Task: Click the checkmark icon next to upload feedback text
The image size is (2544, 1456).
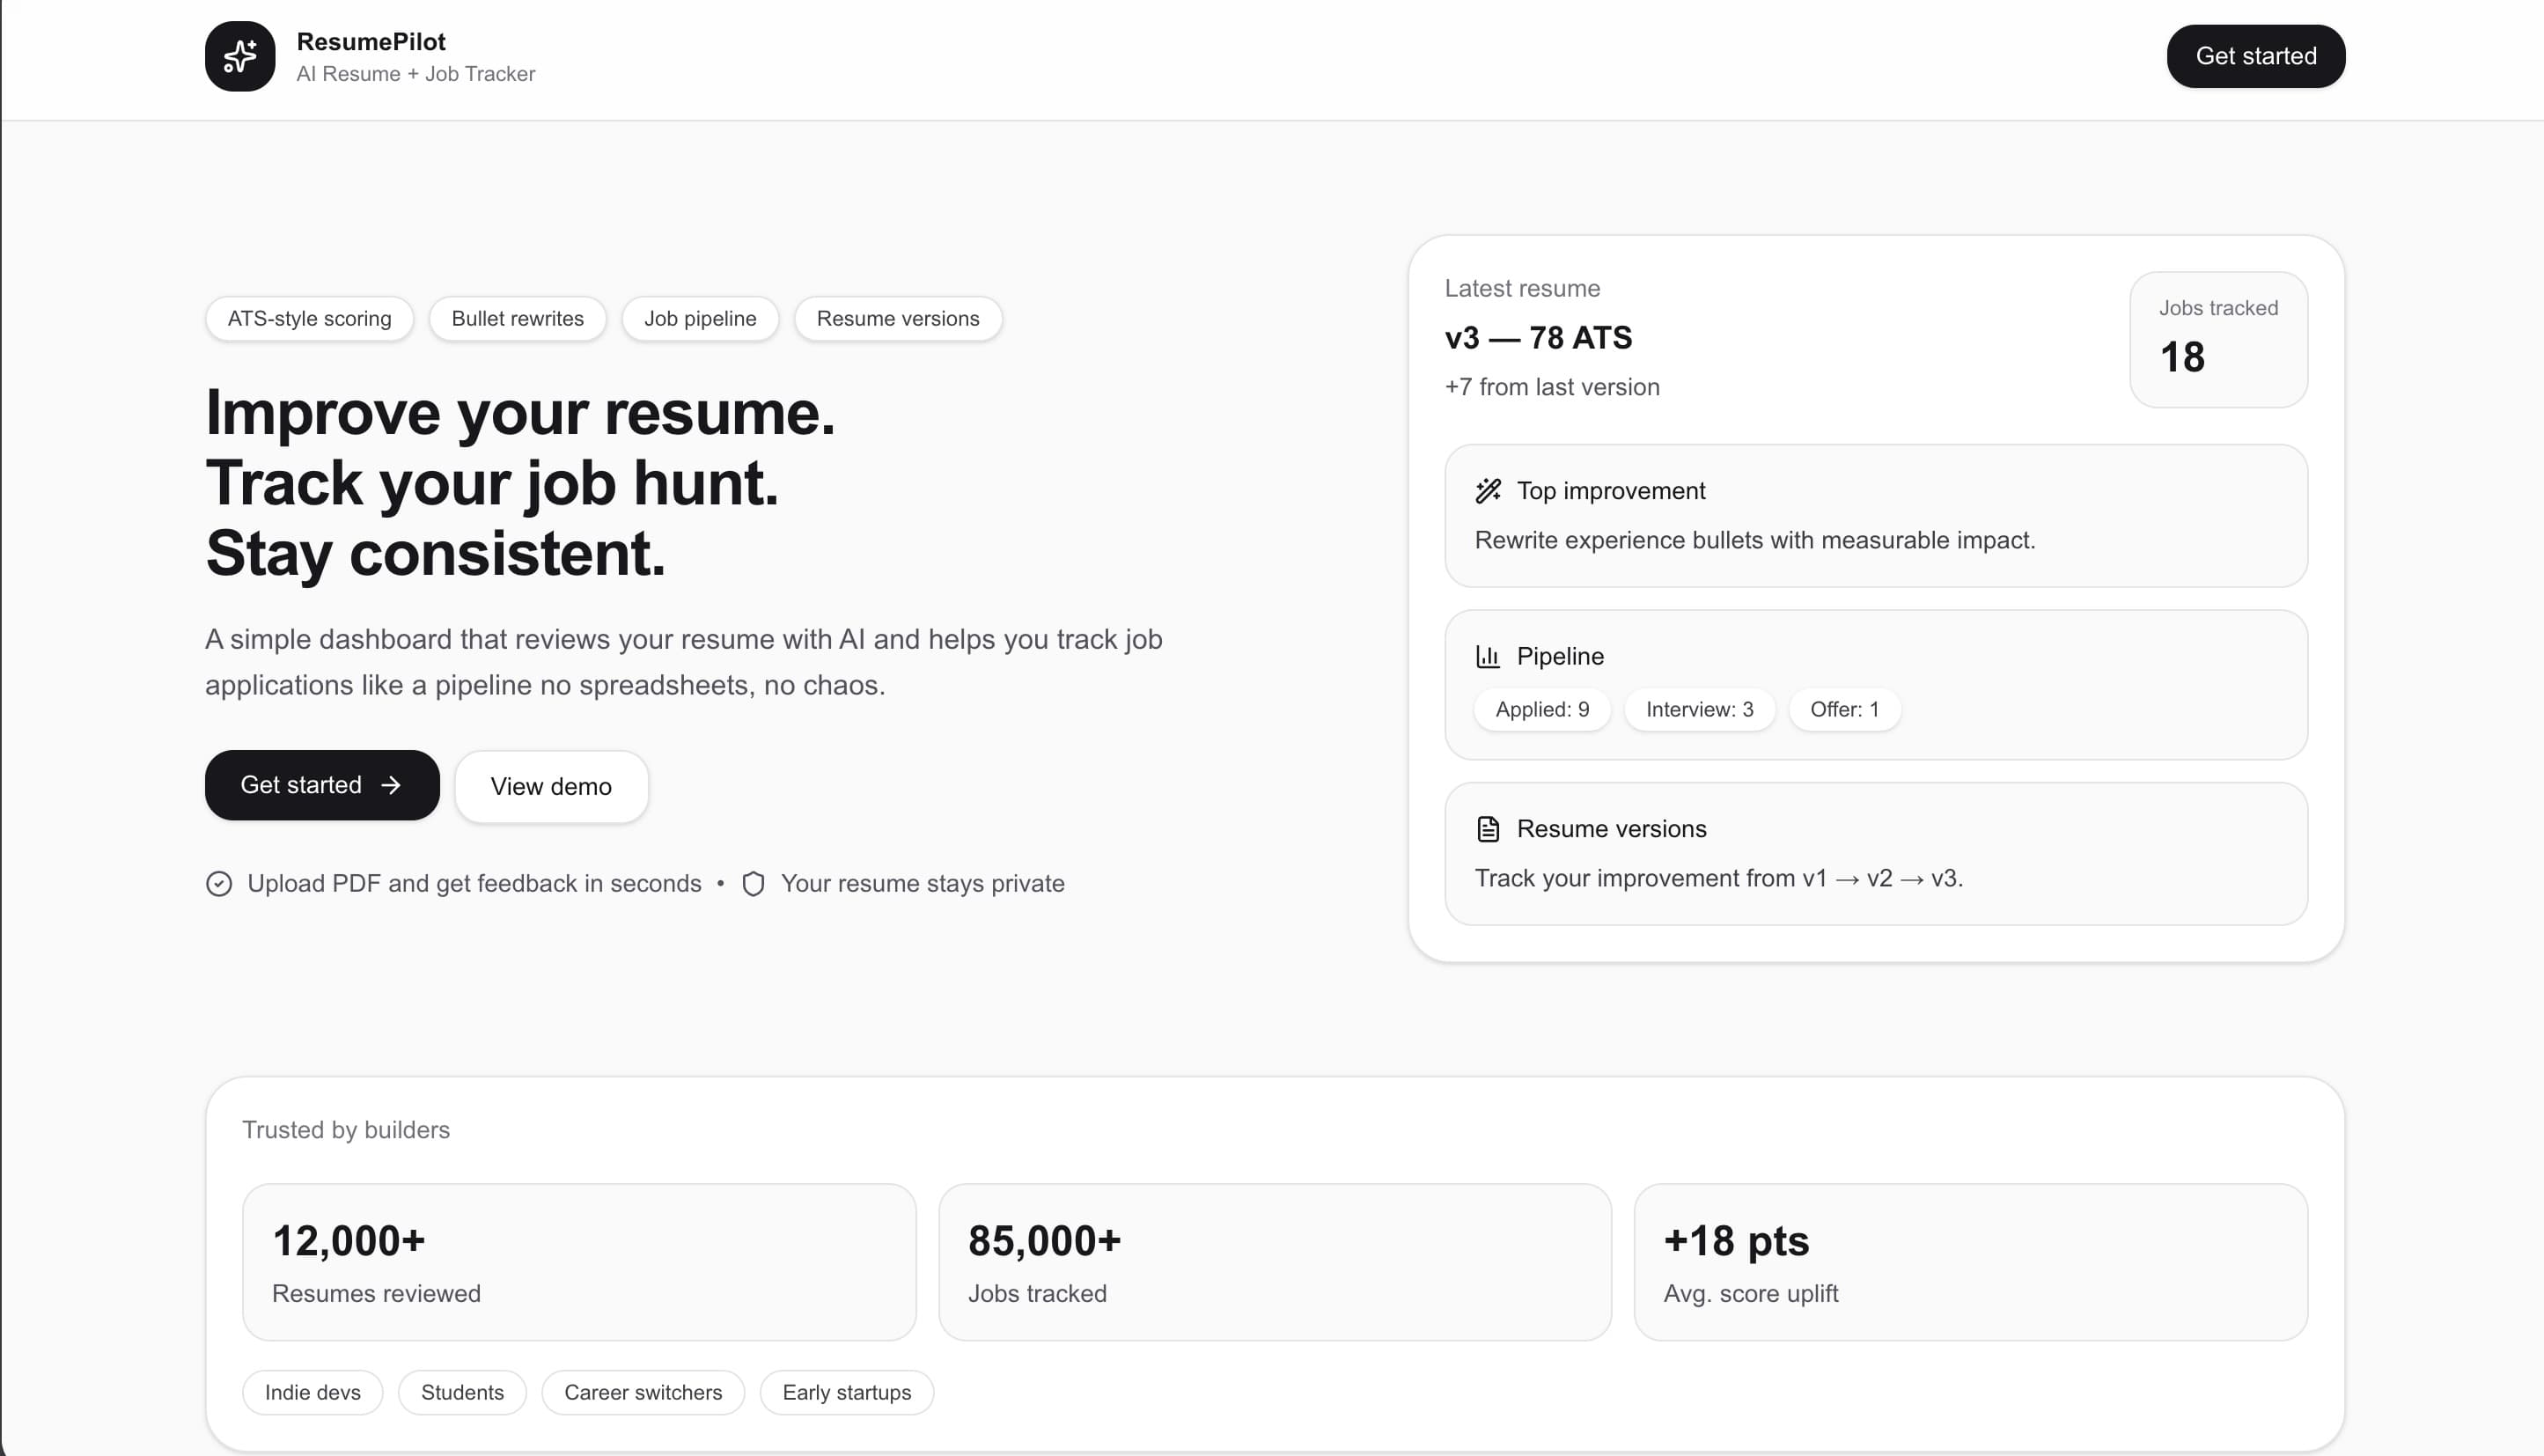Action: (x=220, y=883)
